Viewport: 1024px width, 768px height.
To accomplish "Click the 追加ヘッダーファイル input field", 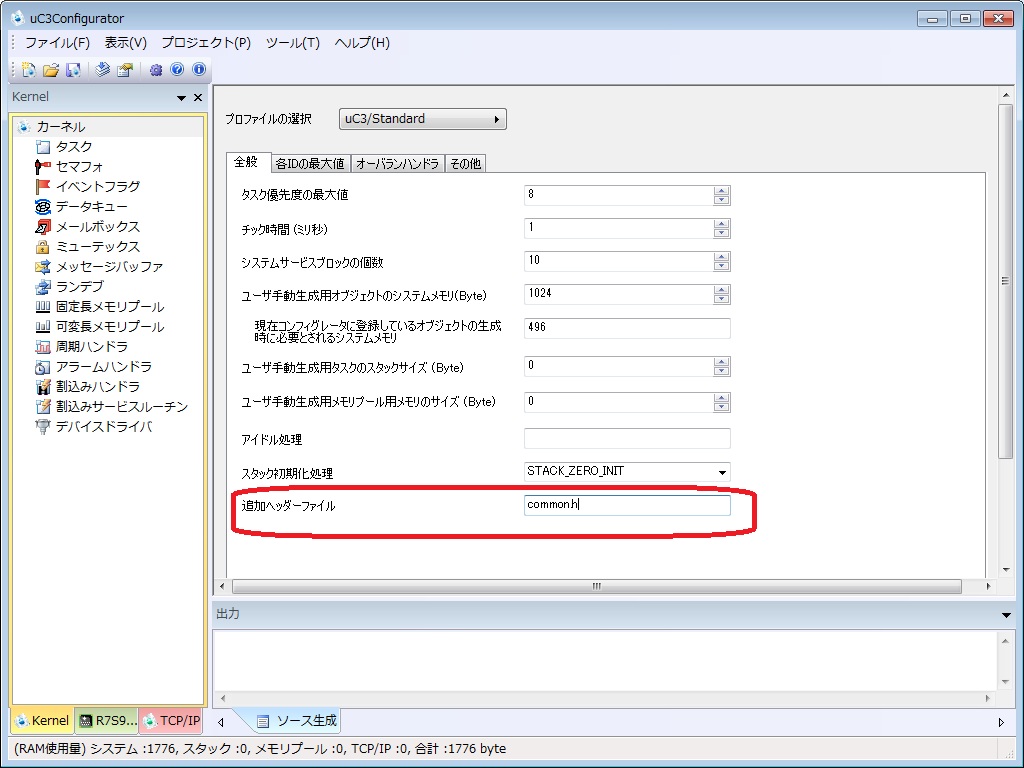I will point(627,506).
